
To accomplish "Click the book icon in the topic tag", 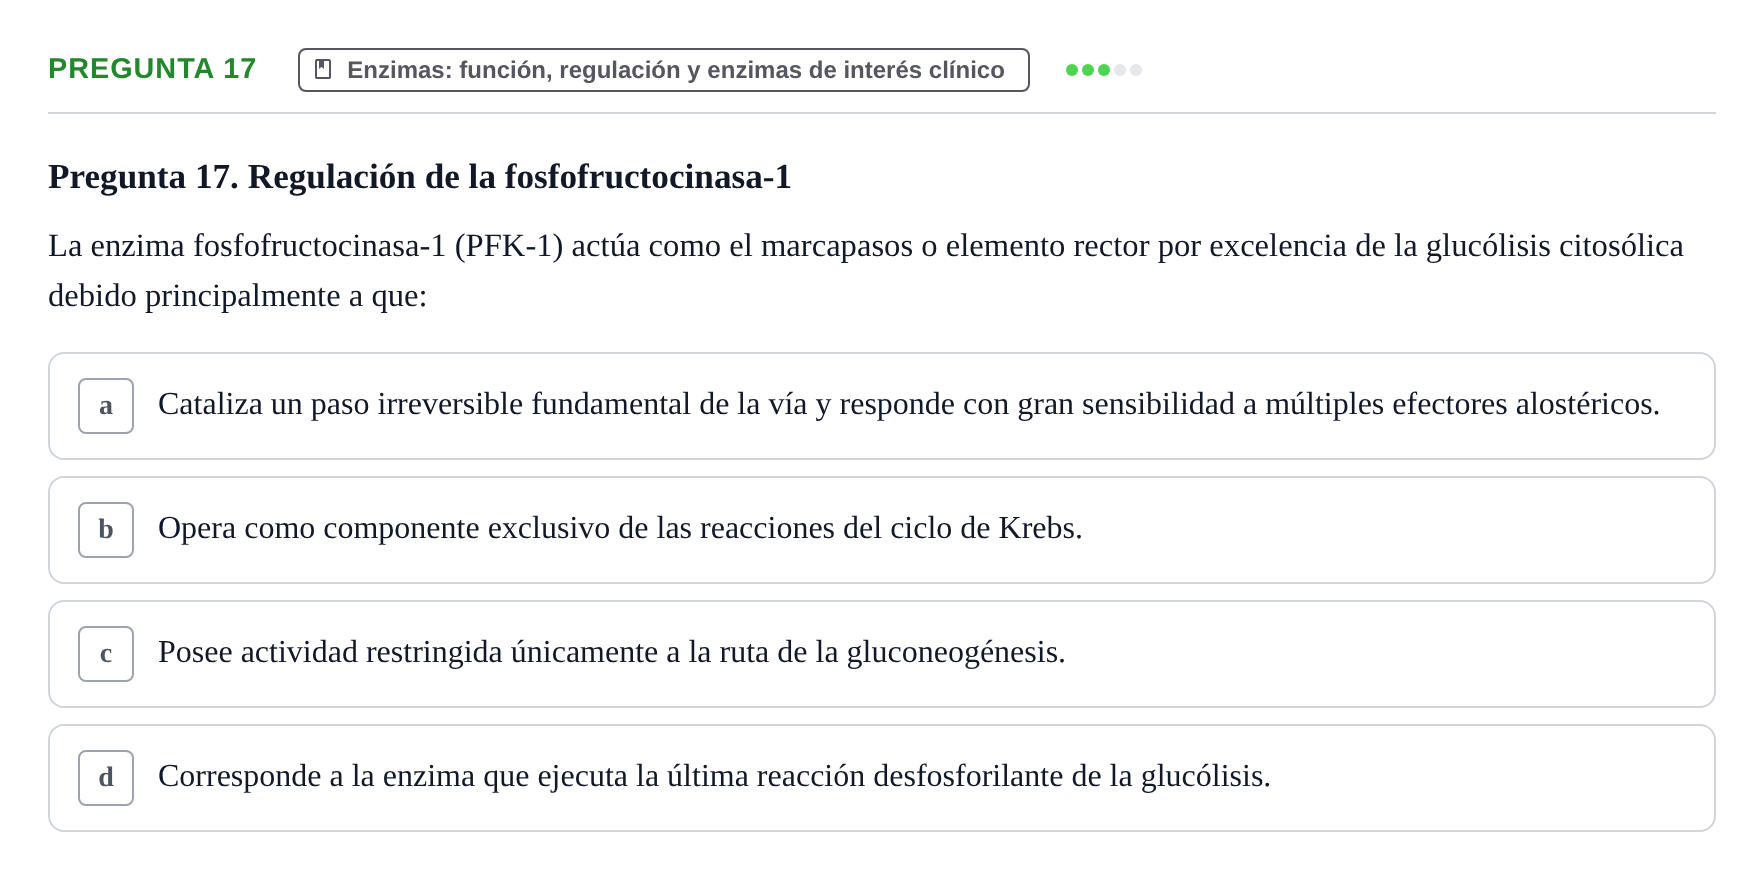I will pyautogui.click(x=323, y=69).
